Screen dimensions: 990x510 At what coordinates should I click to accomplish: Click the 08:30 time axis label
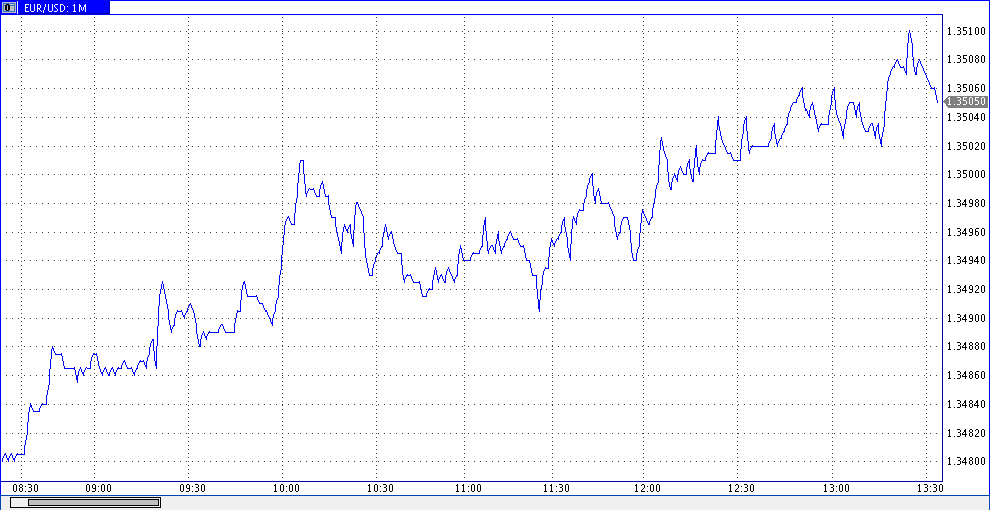[x=27, y=489]
